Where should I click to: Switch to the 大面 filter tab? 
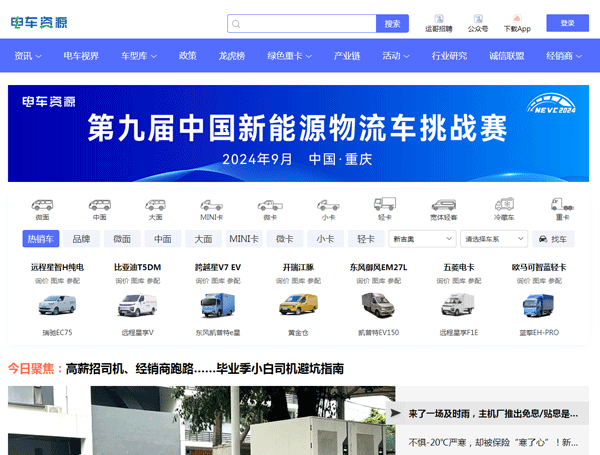[203, 239]
